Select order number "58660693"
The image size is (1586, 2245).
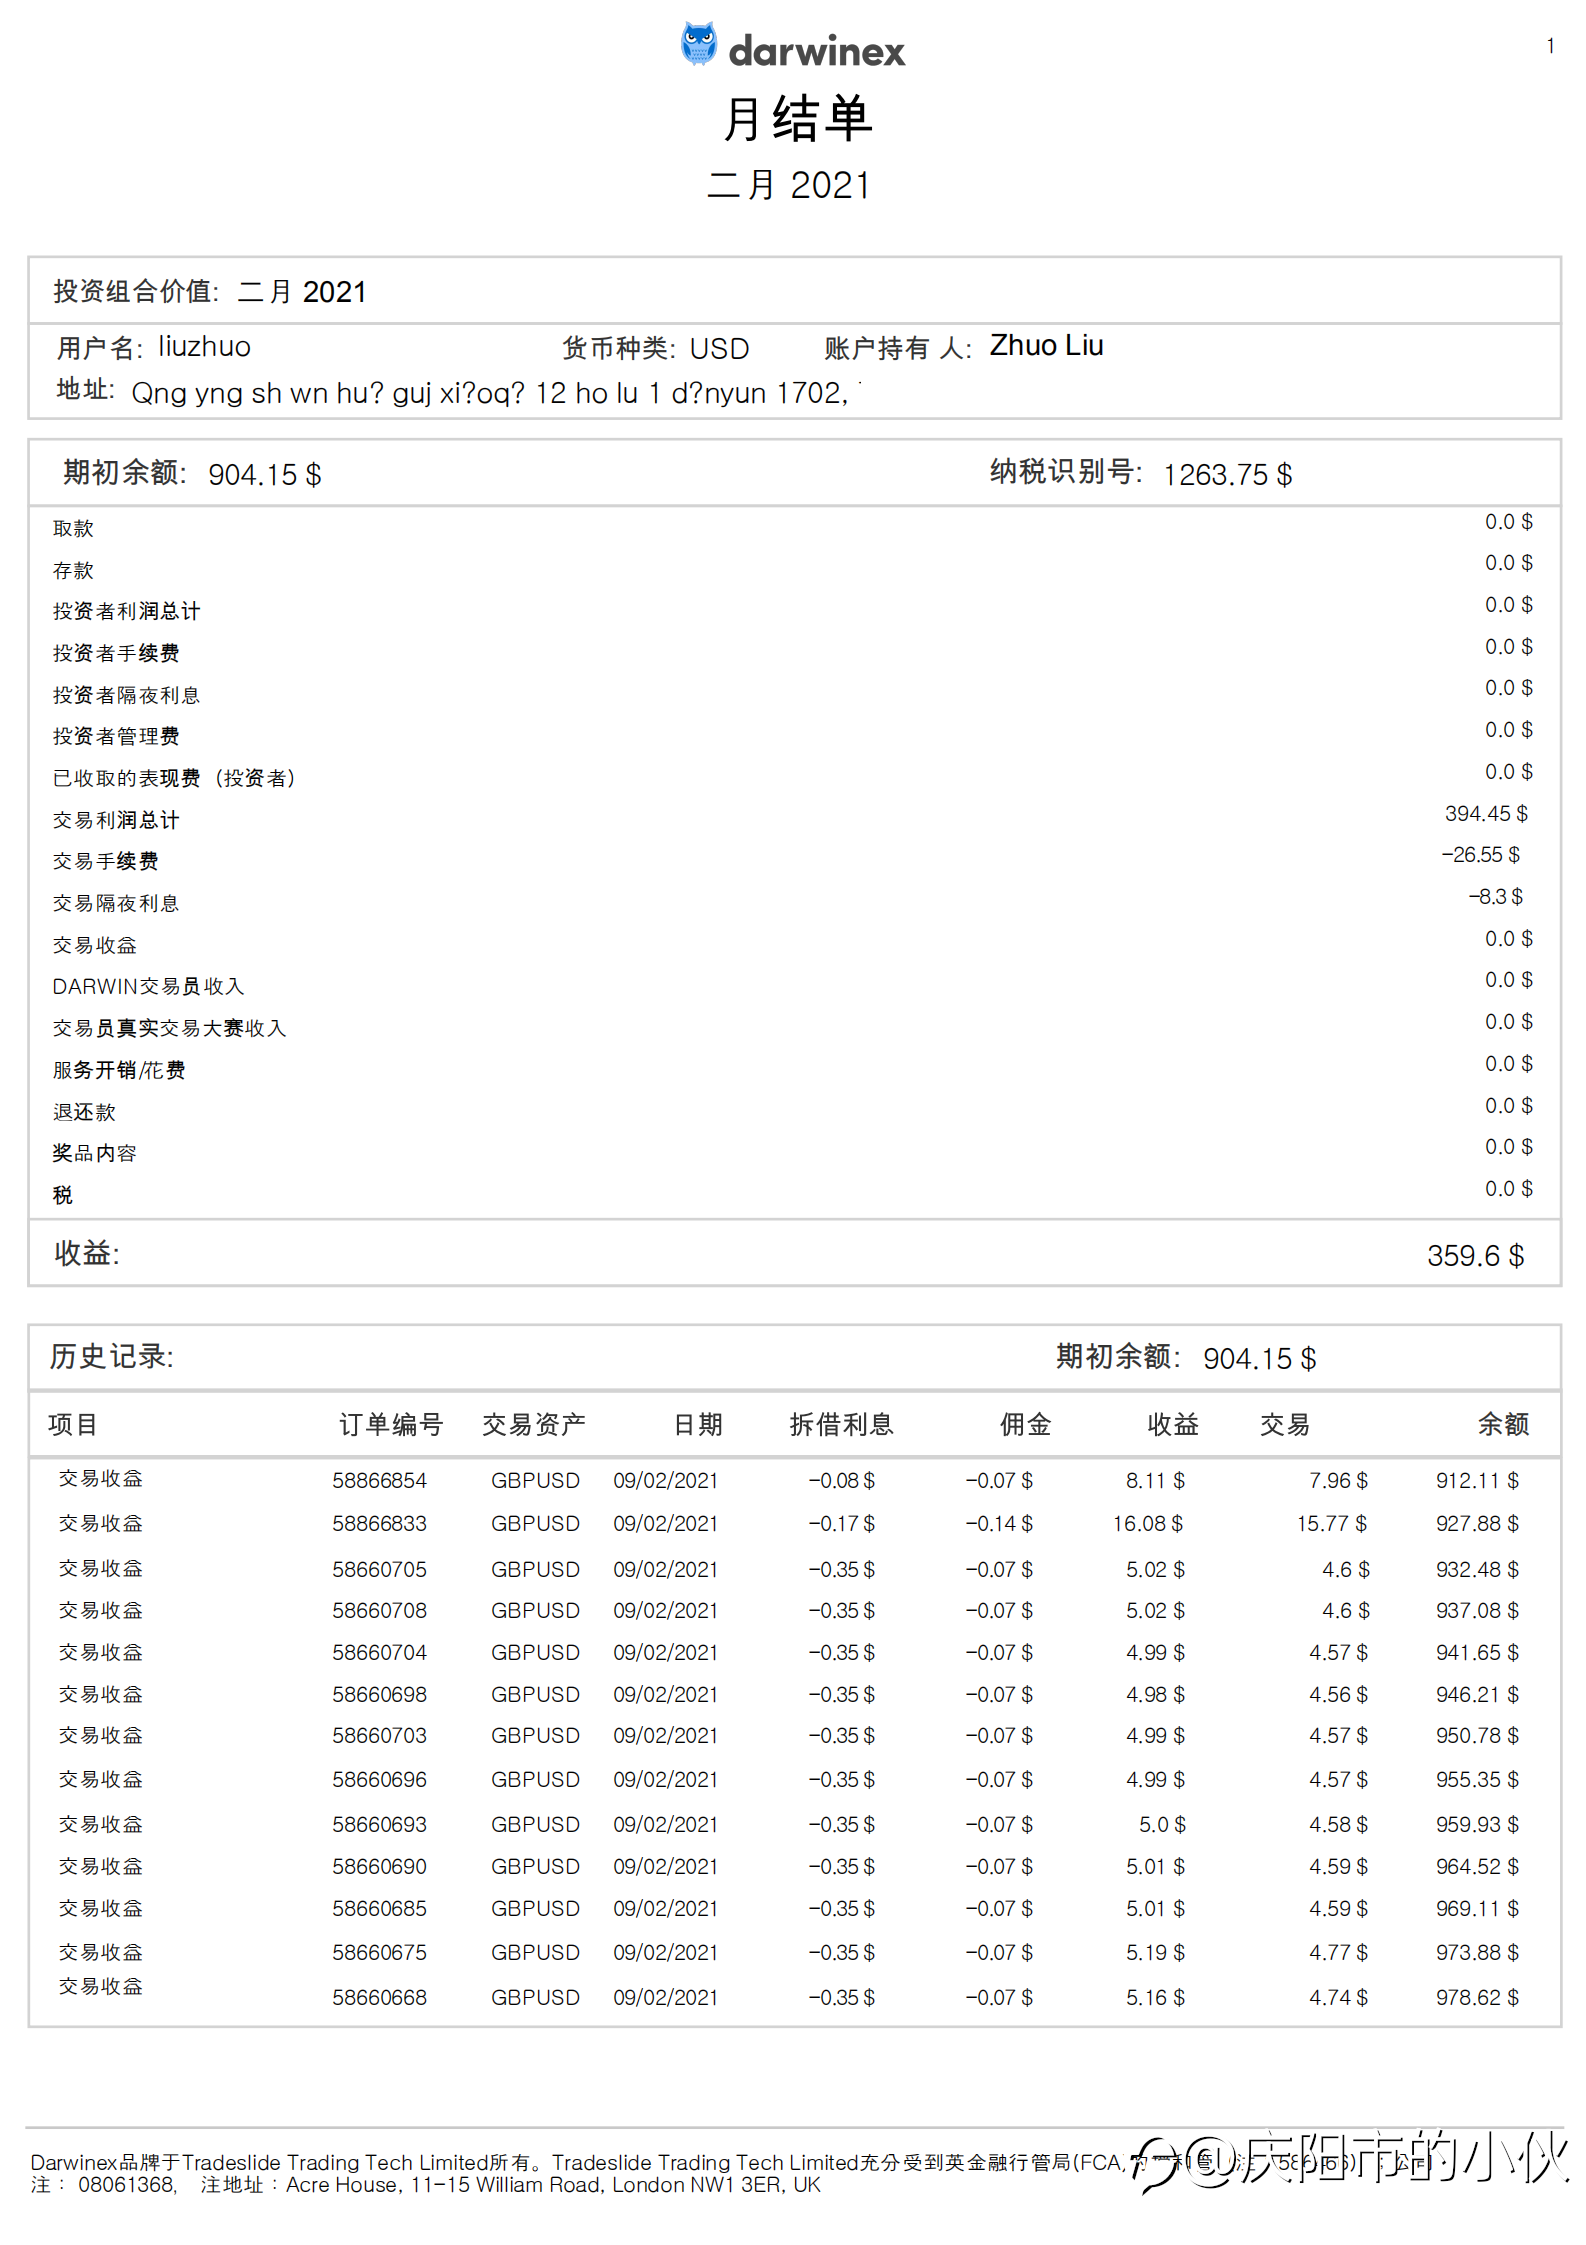tap(380, 1824)
